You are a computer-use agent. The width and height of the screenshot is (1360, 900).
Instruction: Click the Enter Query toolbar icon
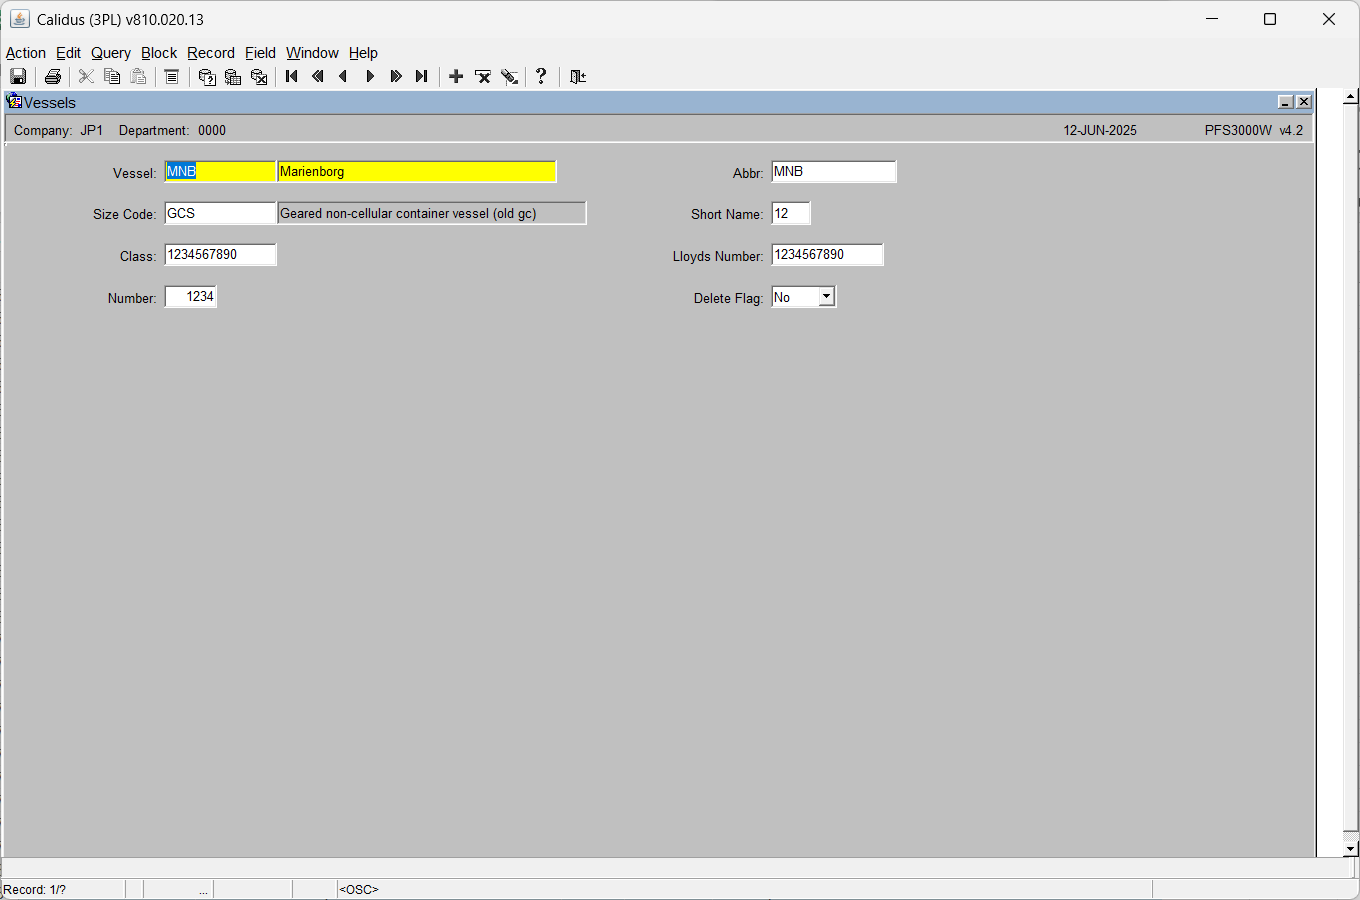point(207,77)
